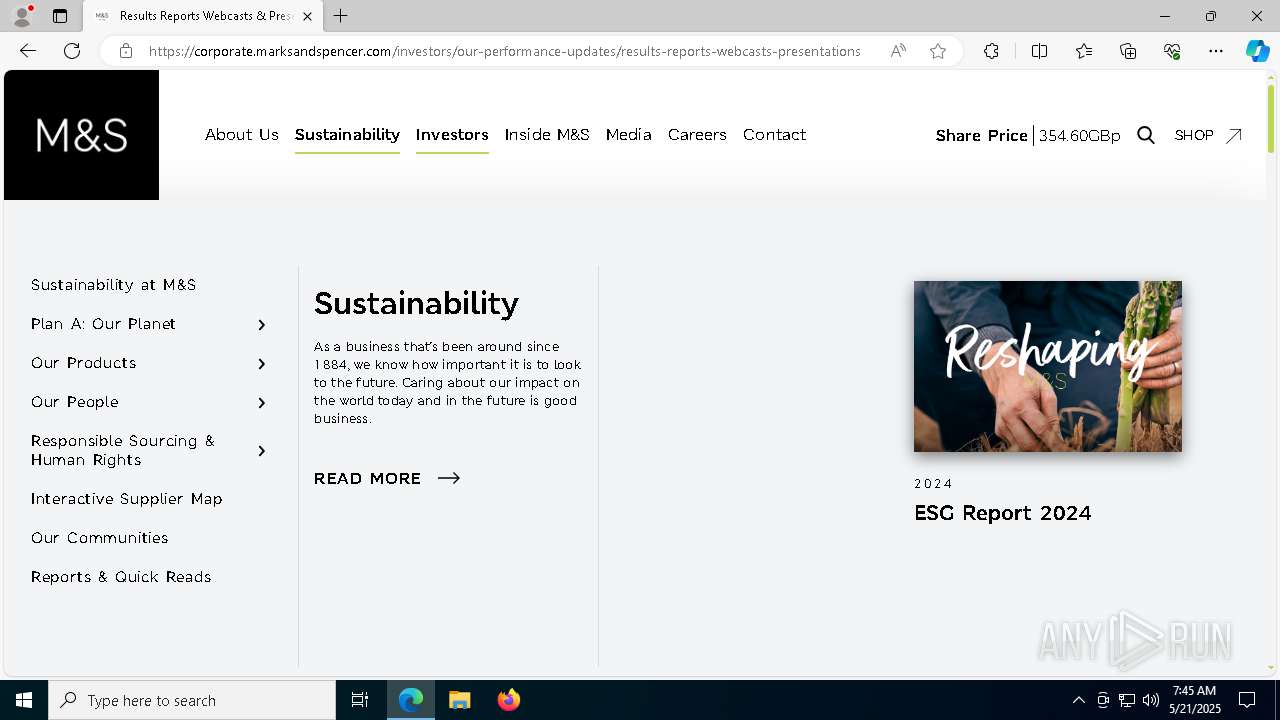Viewport: 1280px width, 720px height.
Task: Go back with browser back arrow
Action: pyautogui.click(x=28, y=51)
